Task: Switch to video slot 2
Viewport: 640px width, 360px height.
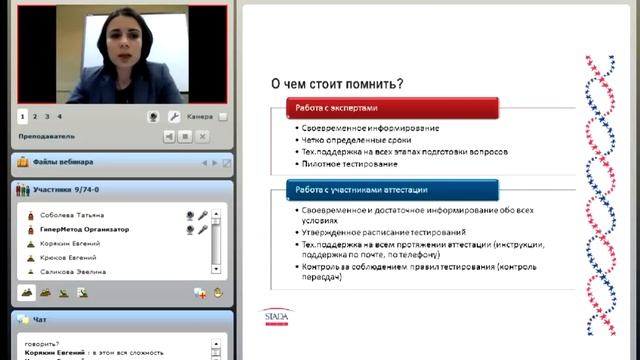Action: pyautogui.click(x=35, y=117)
